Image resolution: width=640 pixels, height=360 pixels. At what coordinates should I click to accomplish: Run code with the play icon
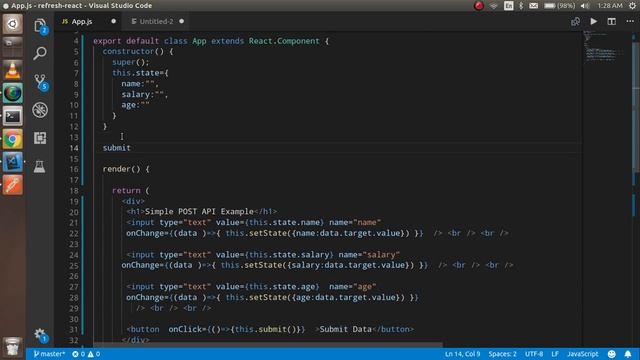point(593,21)
